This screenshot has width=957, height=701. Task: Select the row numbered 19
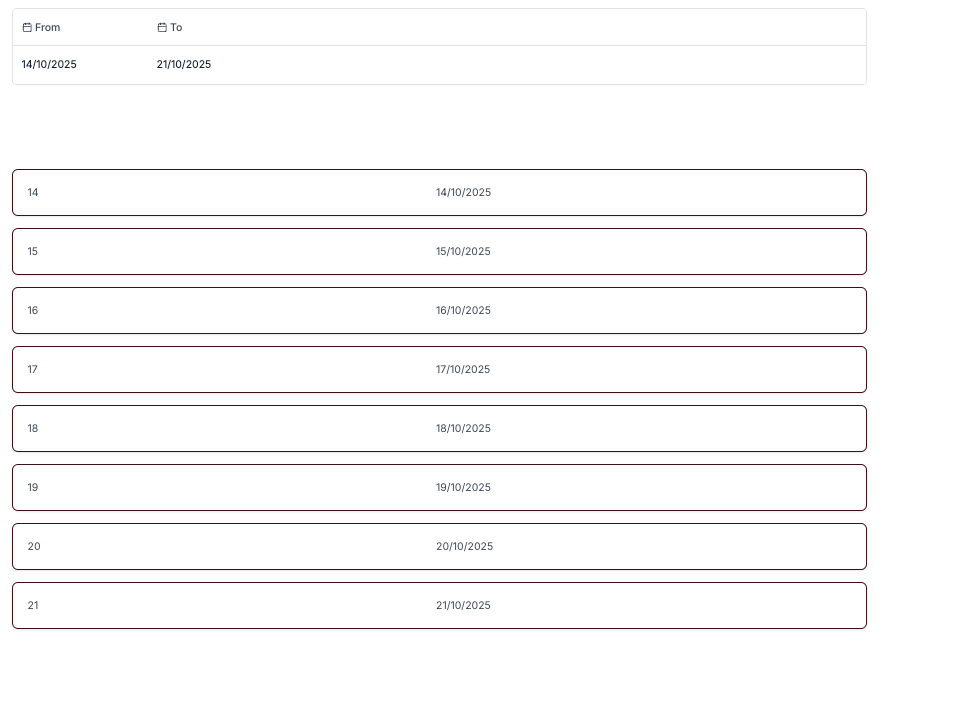point(33,488)
